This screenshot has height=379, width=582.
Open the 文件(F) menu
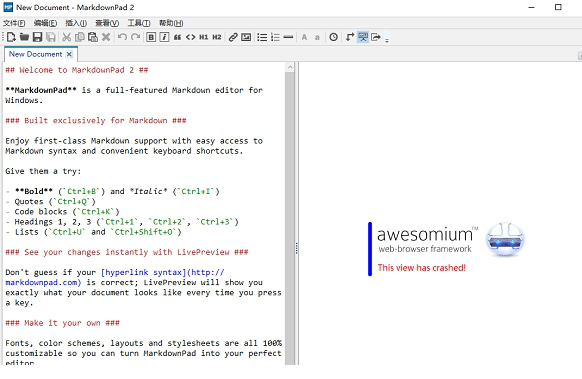click(14, 23)
